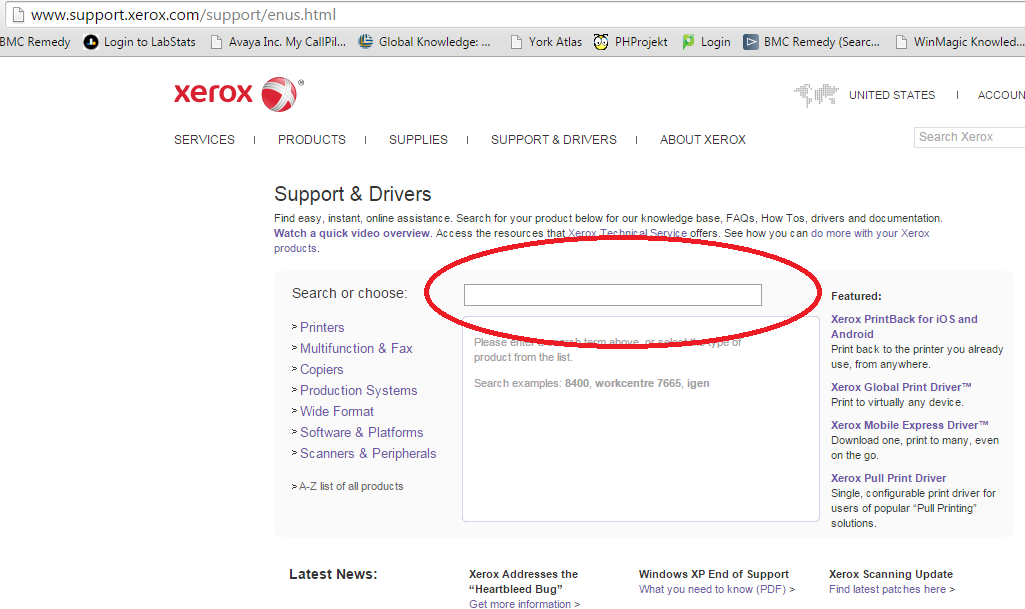
Task: Click the Xerox logo
Action: coord(239,94)
